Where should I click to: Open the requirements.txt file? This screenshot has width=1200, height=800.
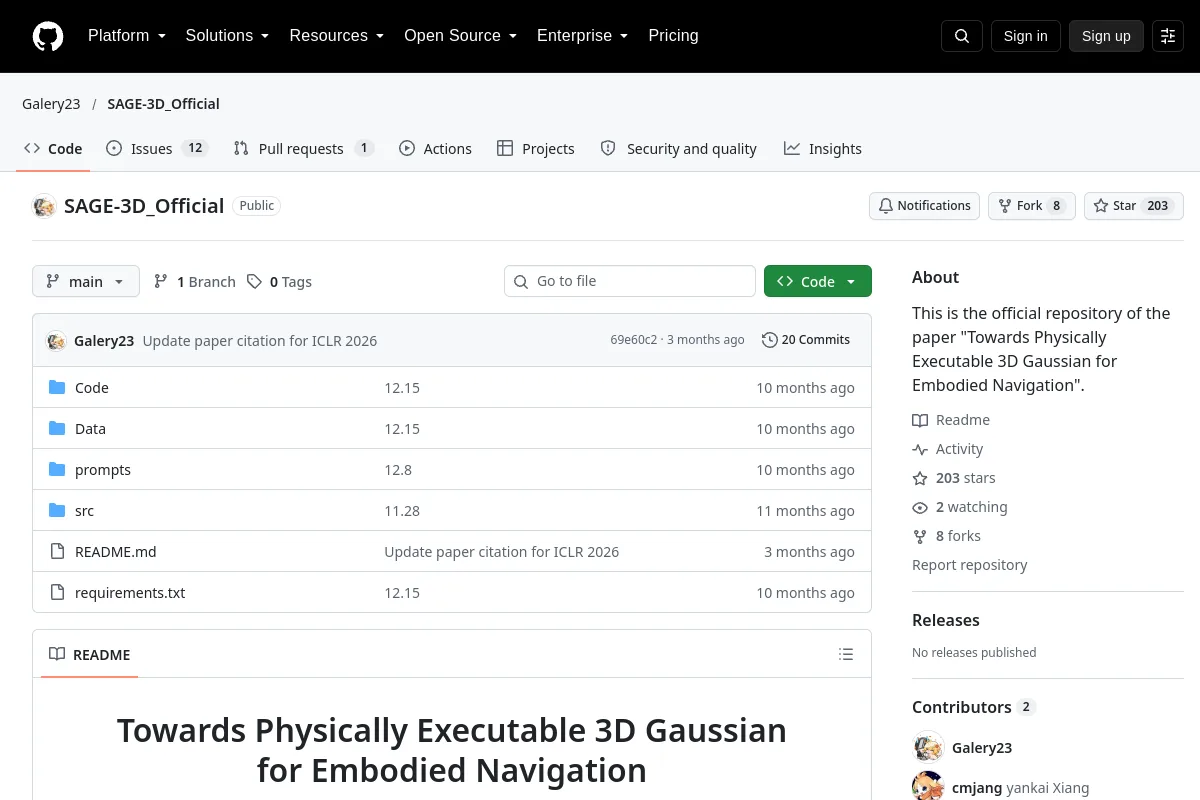130,593
